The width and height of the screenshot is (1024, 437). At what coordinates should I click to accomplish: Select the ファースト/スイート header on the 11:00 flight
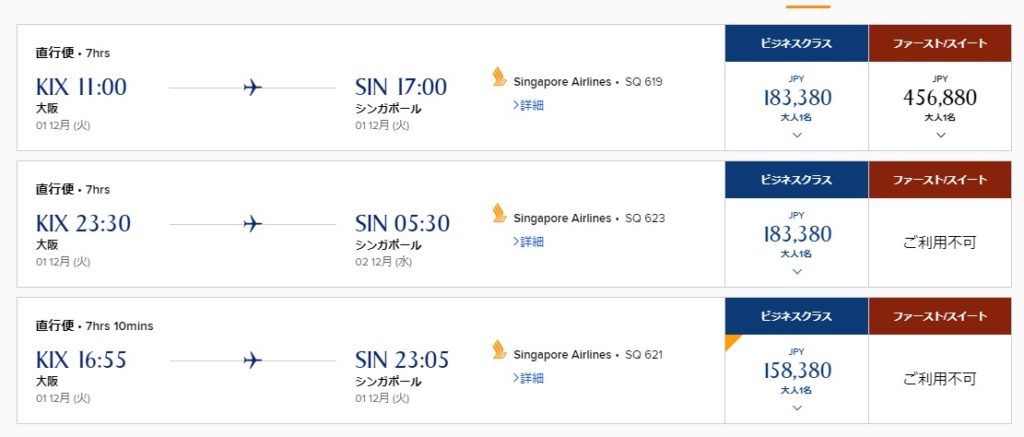[x=940, y=44]
